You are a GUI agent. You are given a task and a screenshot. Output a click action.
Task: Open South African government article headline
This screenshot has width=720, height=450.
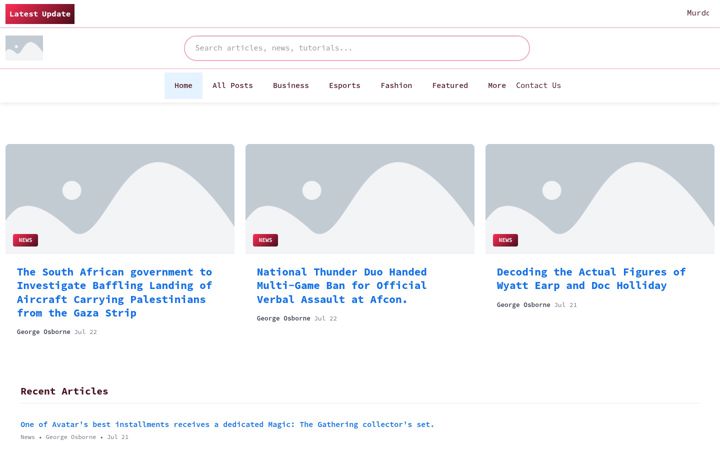click(x=115, y=292)
